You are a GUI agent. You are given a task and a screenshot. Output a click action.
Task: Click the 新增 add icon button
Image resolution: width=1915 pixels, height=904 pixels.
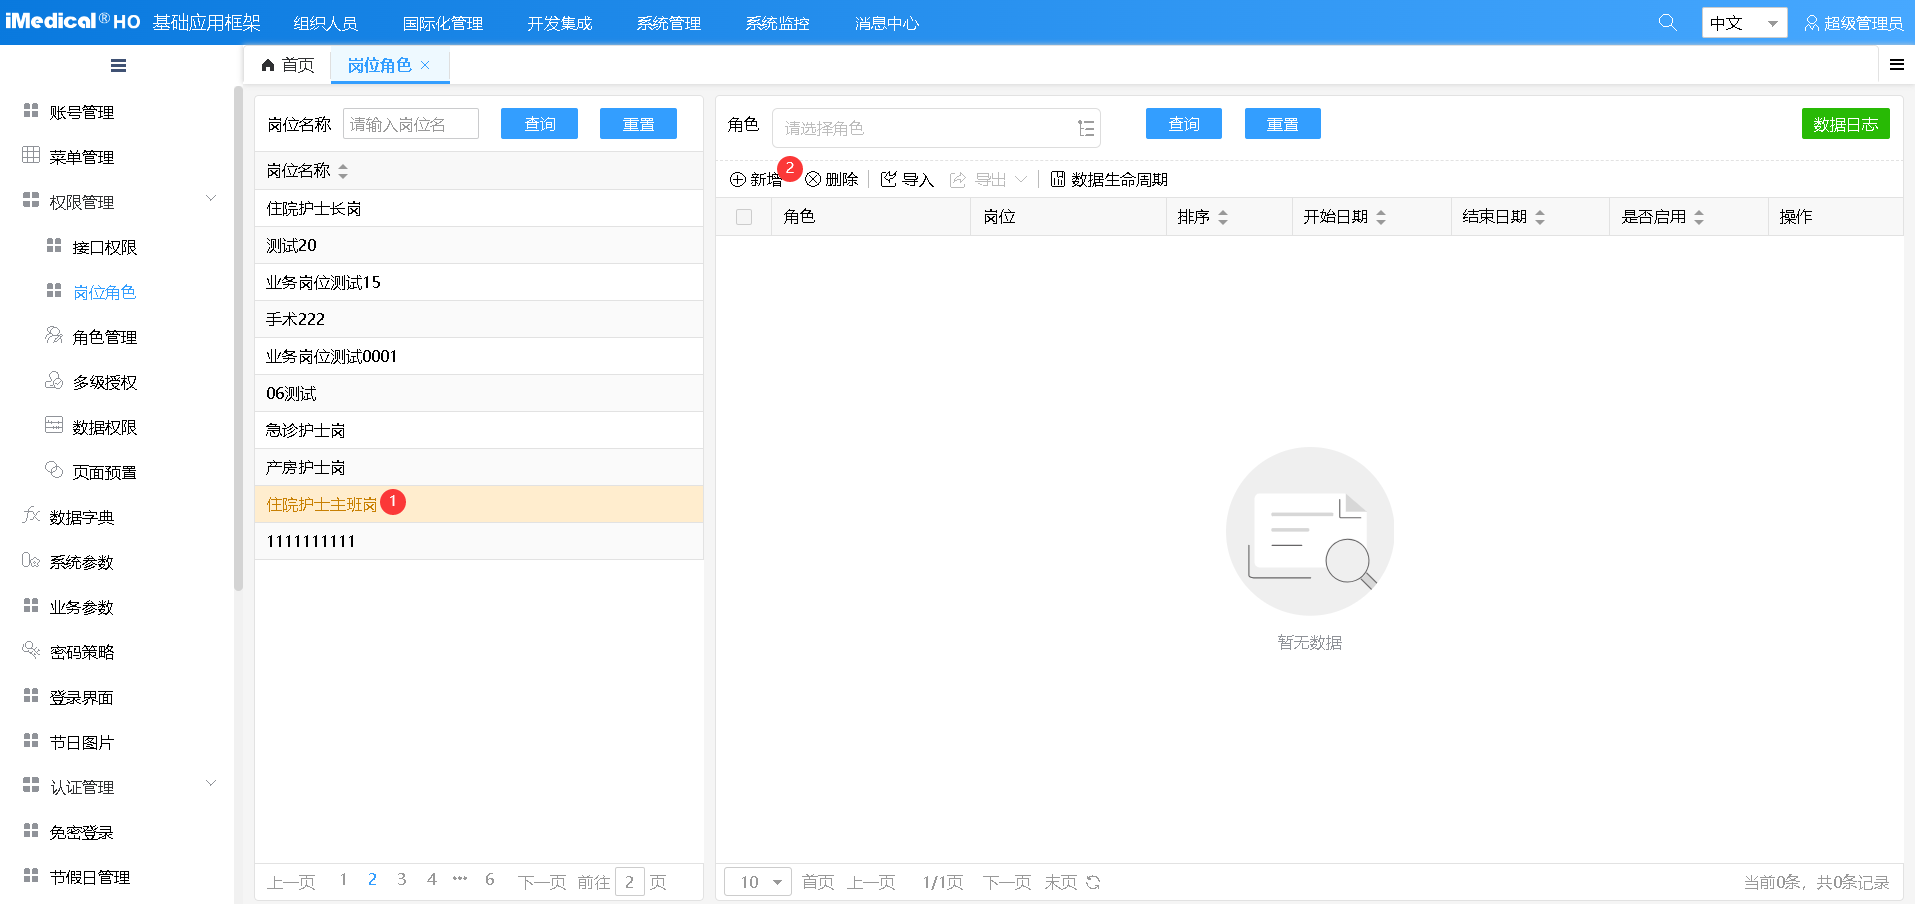738,180
